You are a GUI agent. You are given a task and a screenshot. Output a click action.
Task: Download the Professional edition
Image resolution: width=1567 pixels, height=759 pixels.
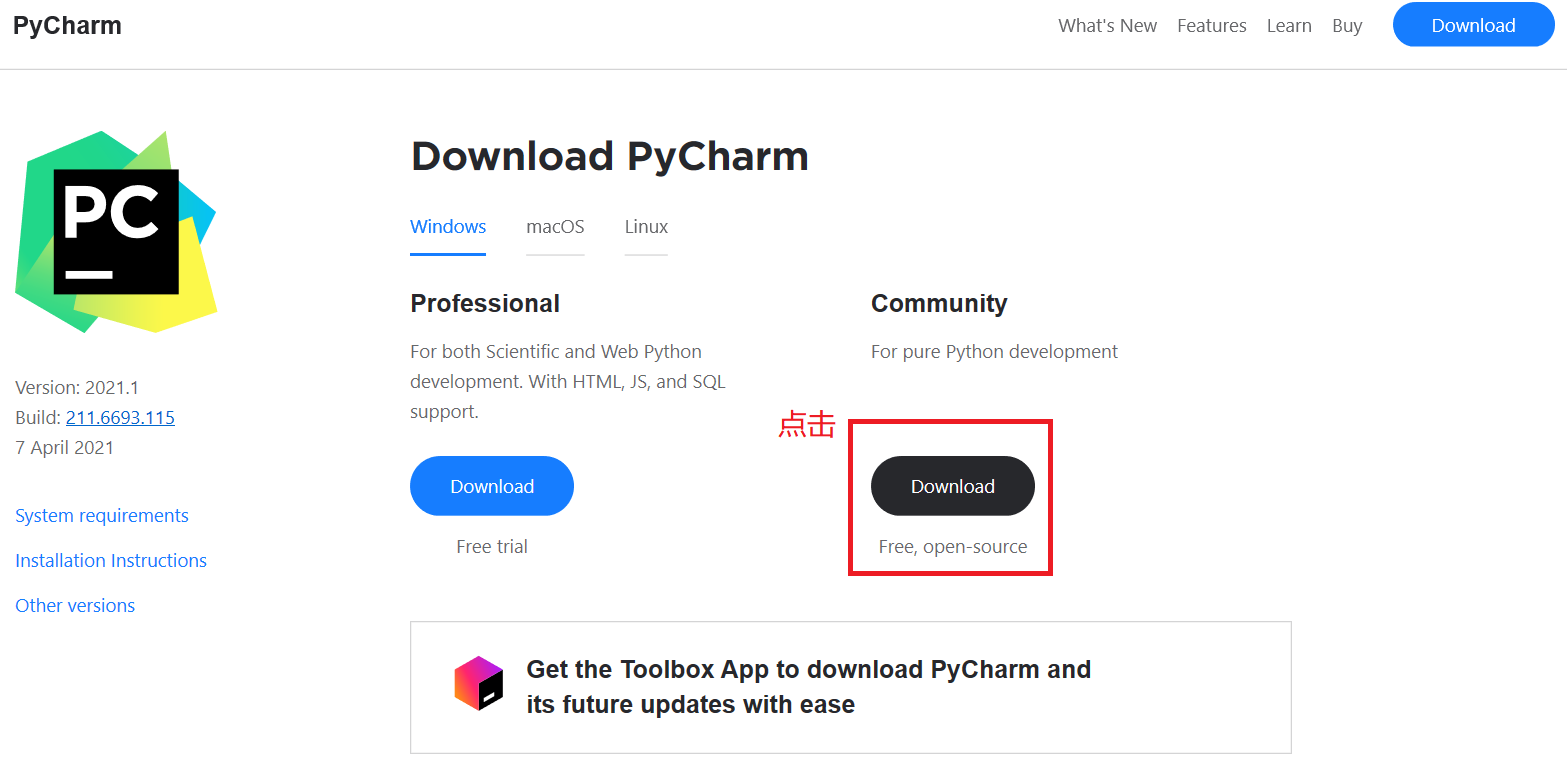[492, 486]
